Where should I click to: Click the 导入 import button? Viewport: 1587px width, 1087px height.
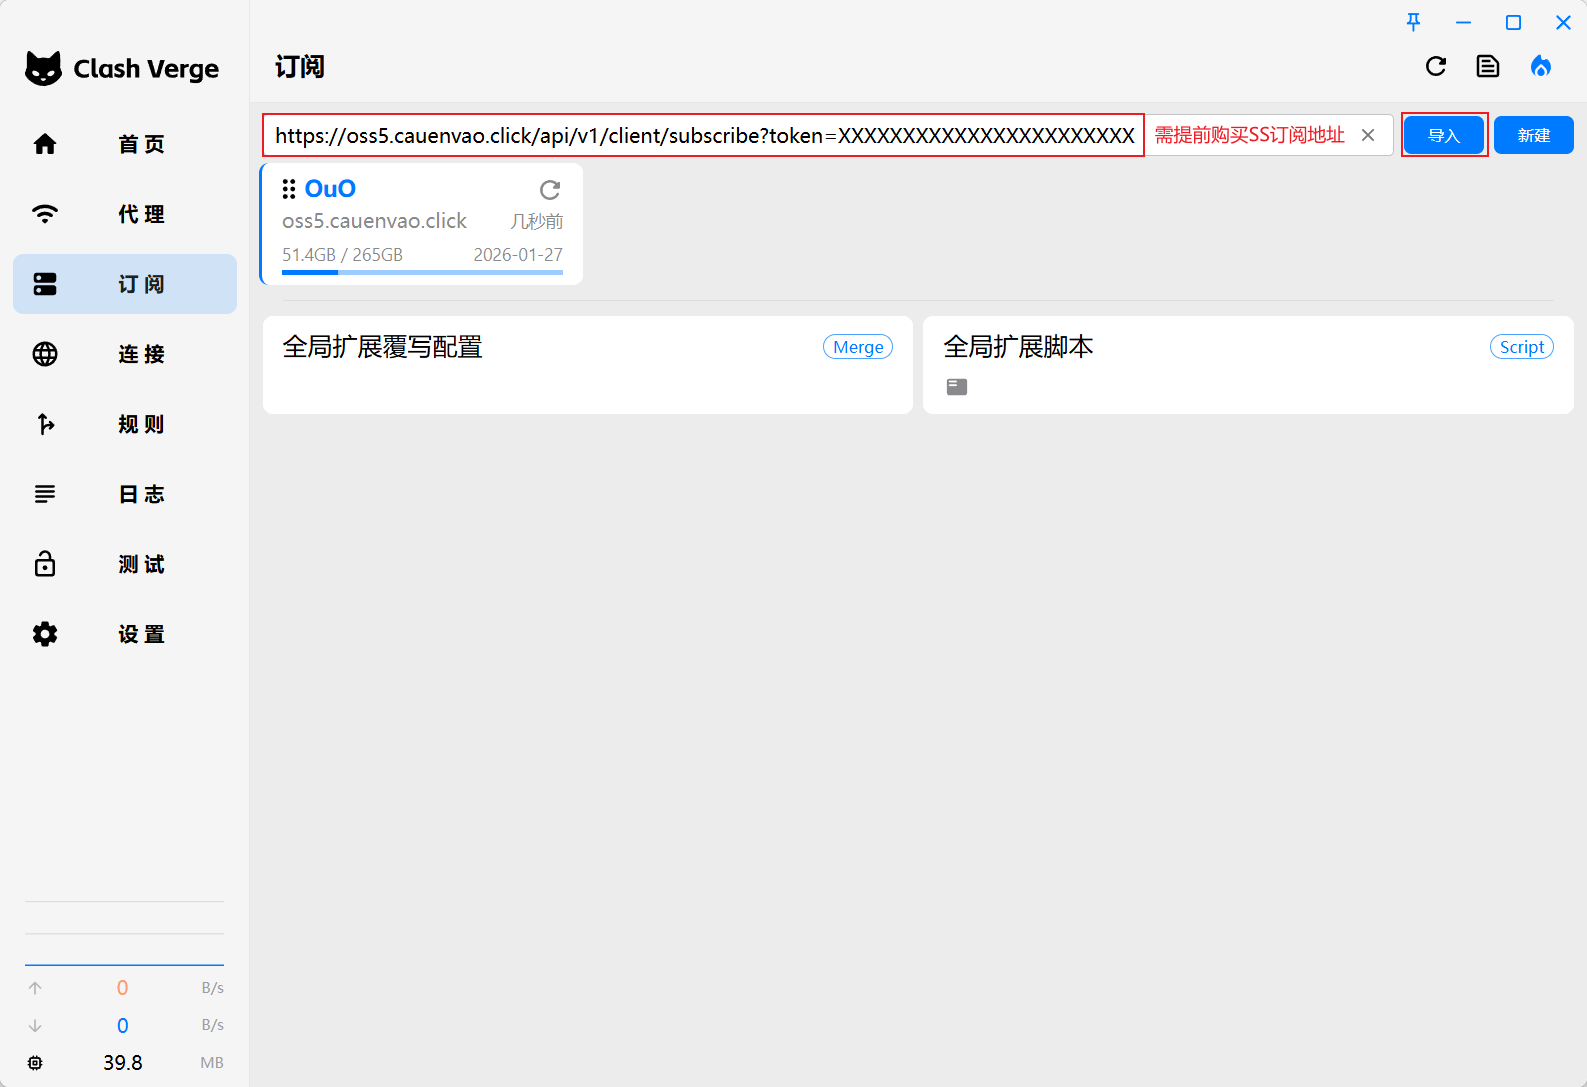[x=1444, y=135]
